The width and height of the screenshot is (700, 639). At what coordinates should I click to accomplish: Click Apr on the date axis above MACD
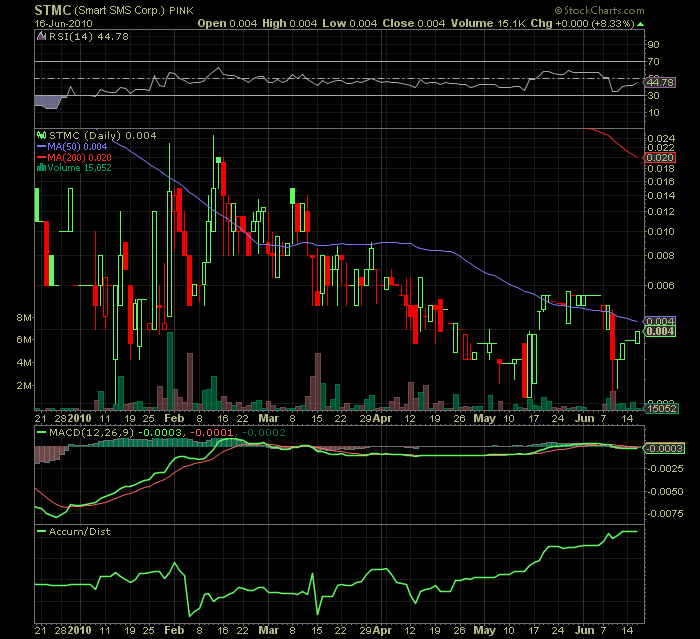[x=382, y=418]
